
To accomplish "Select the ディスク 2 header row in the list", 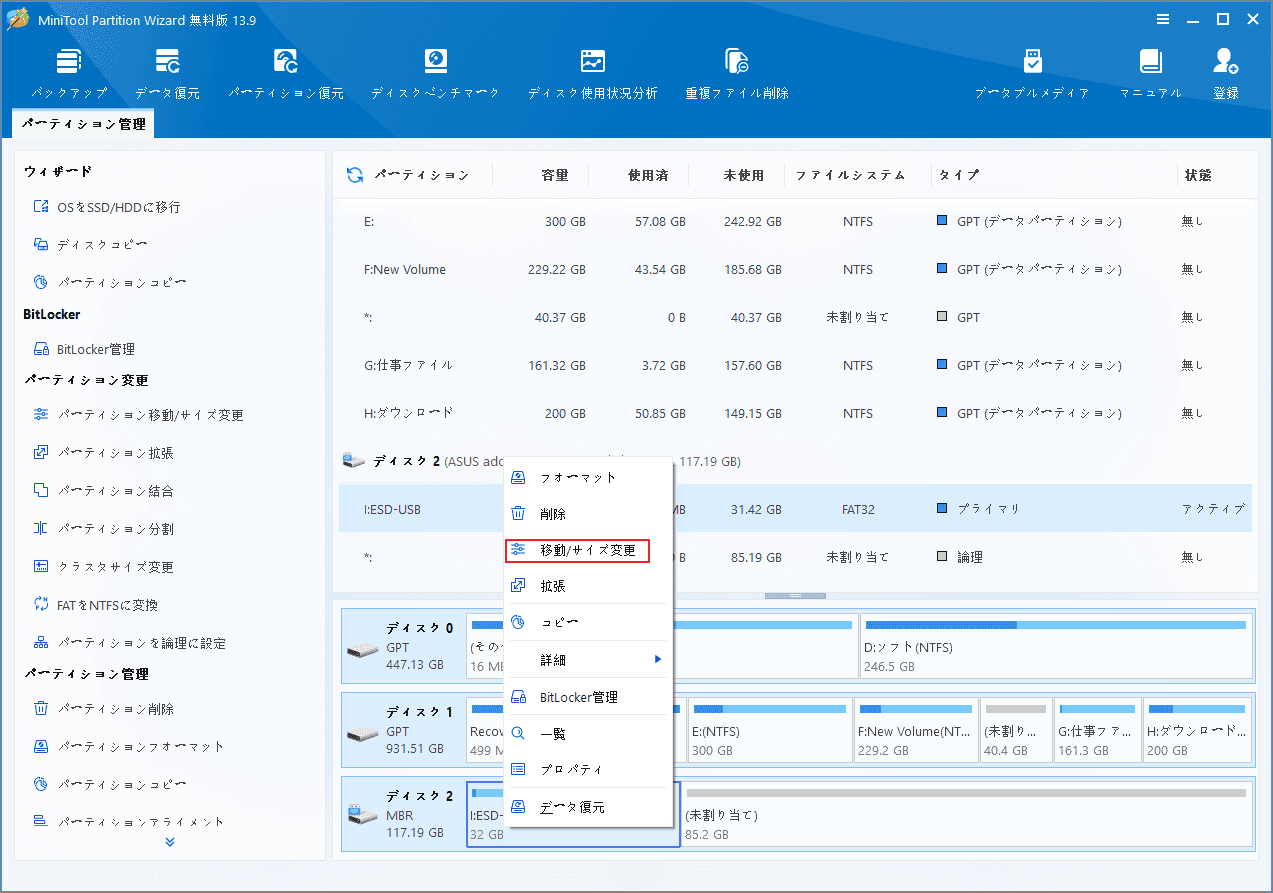I will (x=795, y=461).
